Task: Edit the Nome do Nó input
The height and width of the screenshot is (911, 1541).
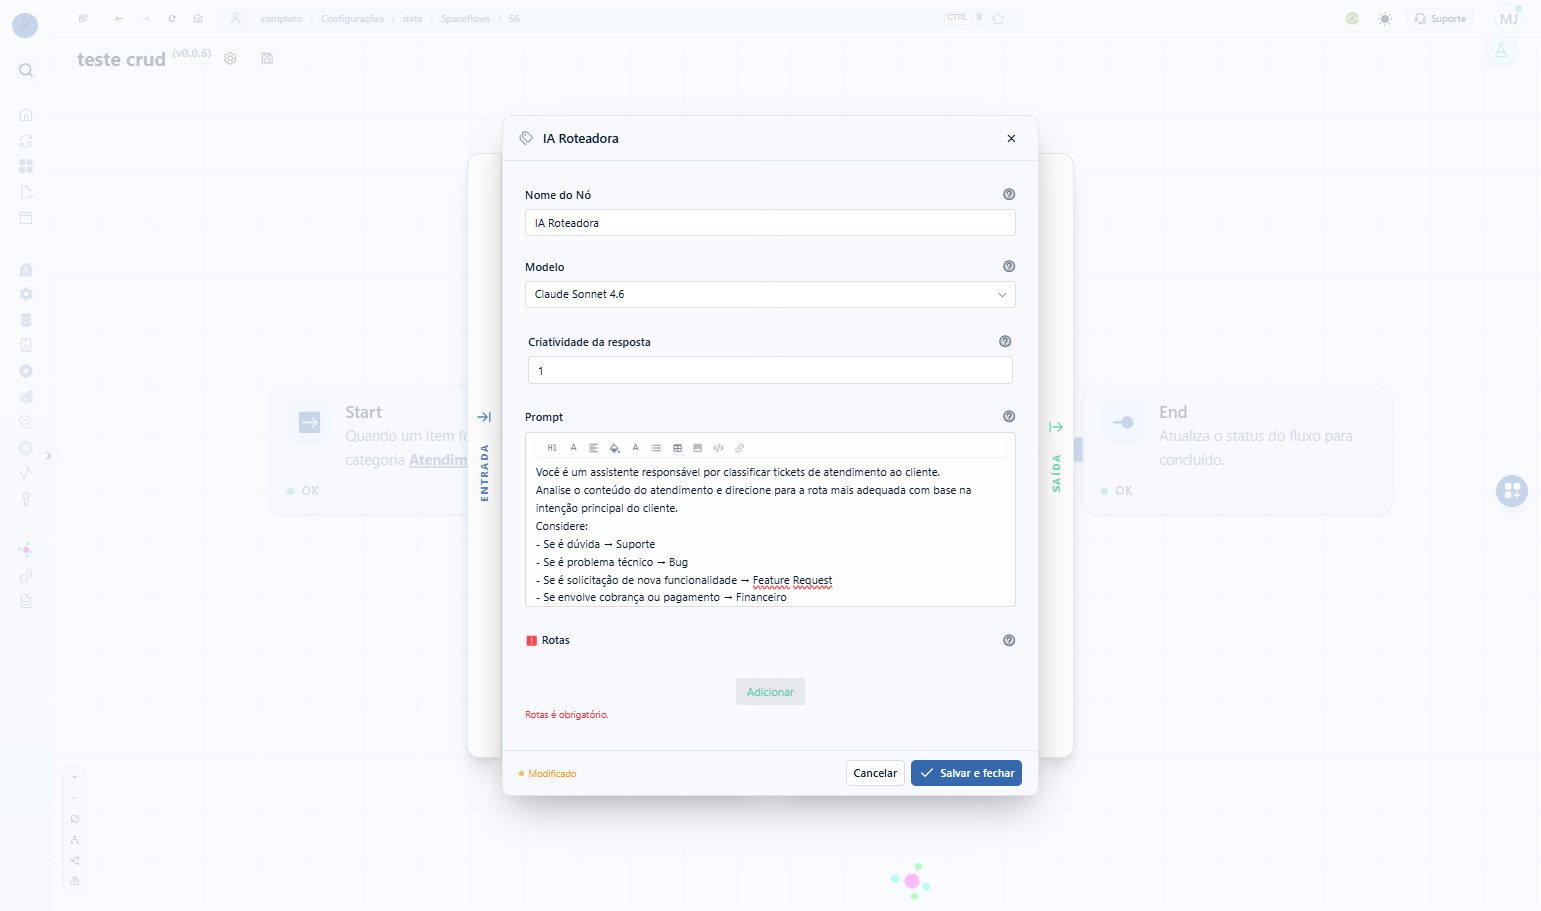Action: click(x=770, y=223)
